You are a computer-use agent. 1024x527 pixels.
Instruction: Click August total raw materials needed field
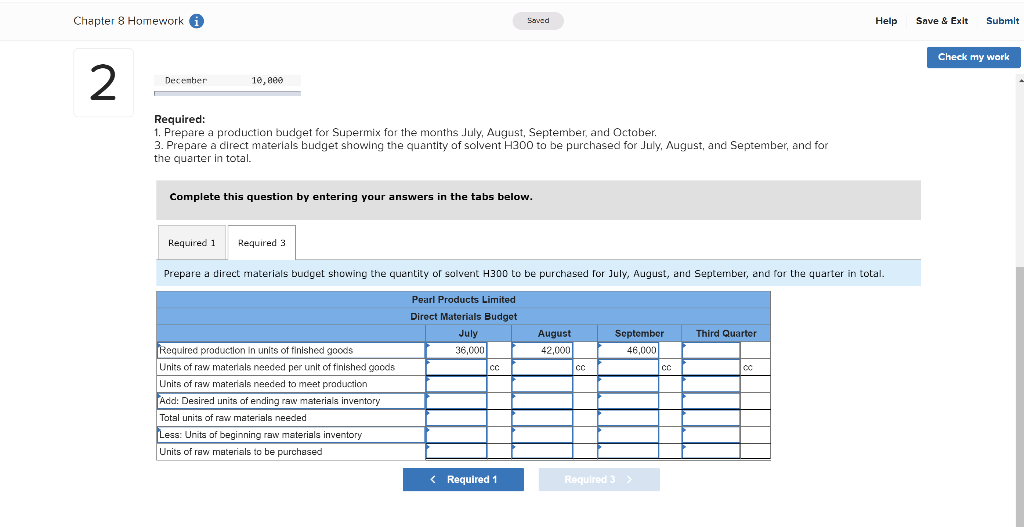coord(543,418)
